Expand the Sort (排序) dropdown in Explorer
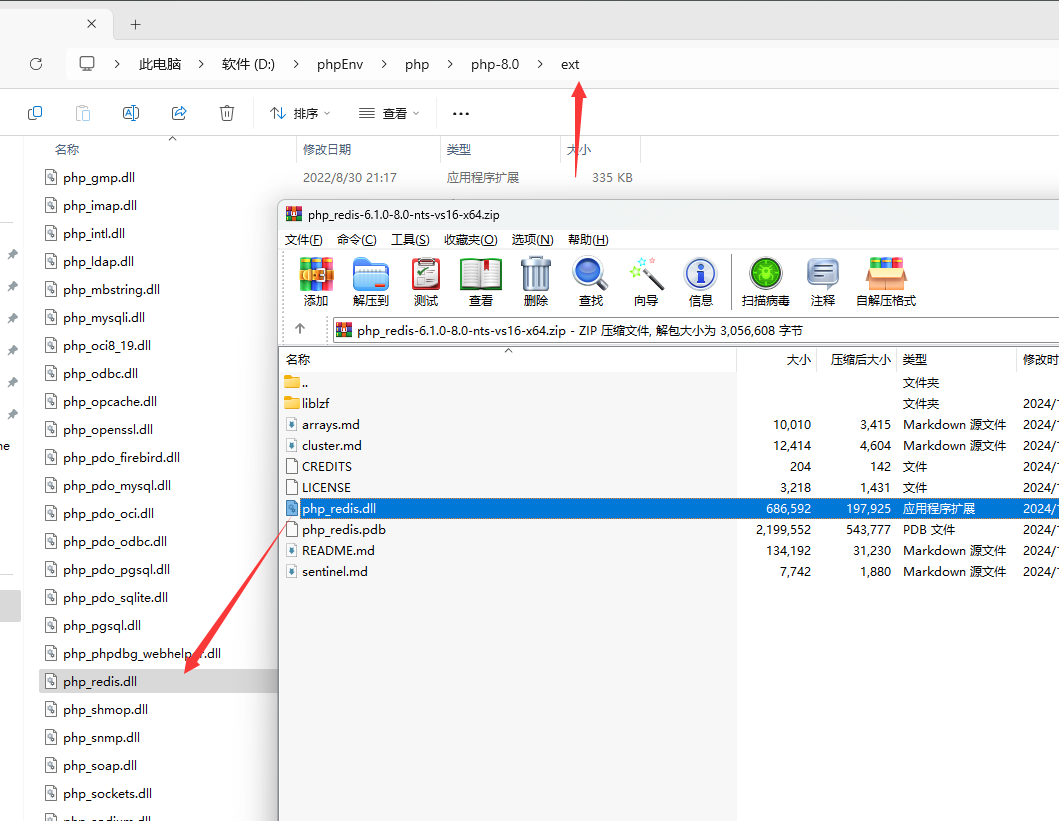The image size is (1059, 821). [300, 114]
